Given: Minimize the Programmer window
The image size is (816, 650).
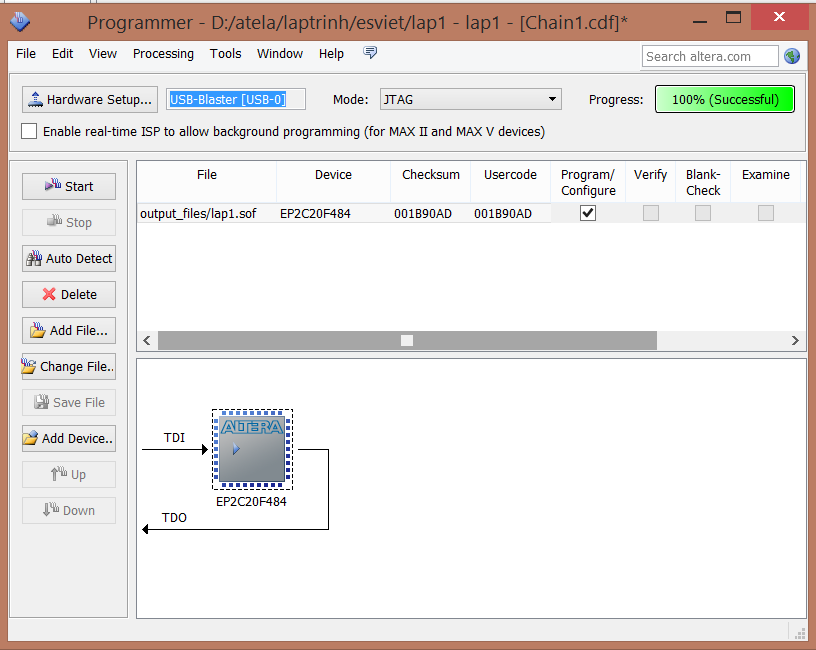Looking at the screenshot, I should tap(700, 20).
